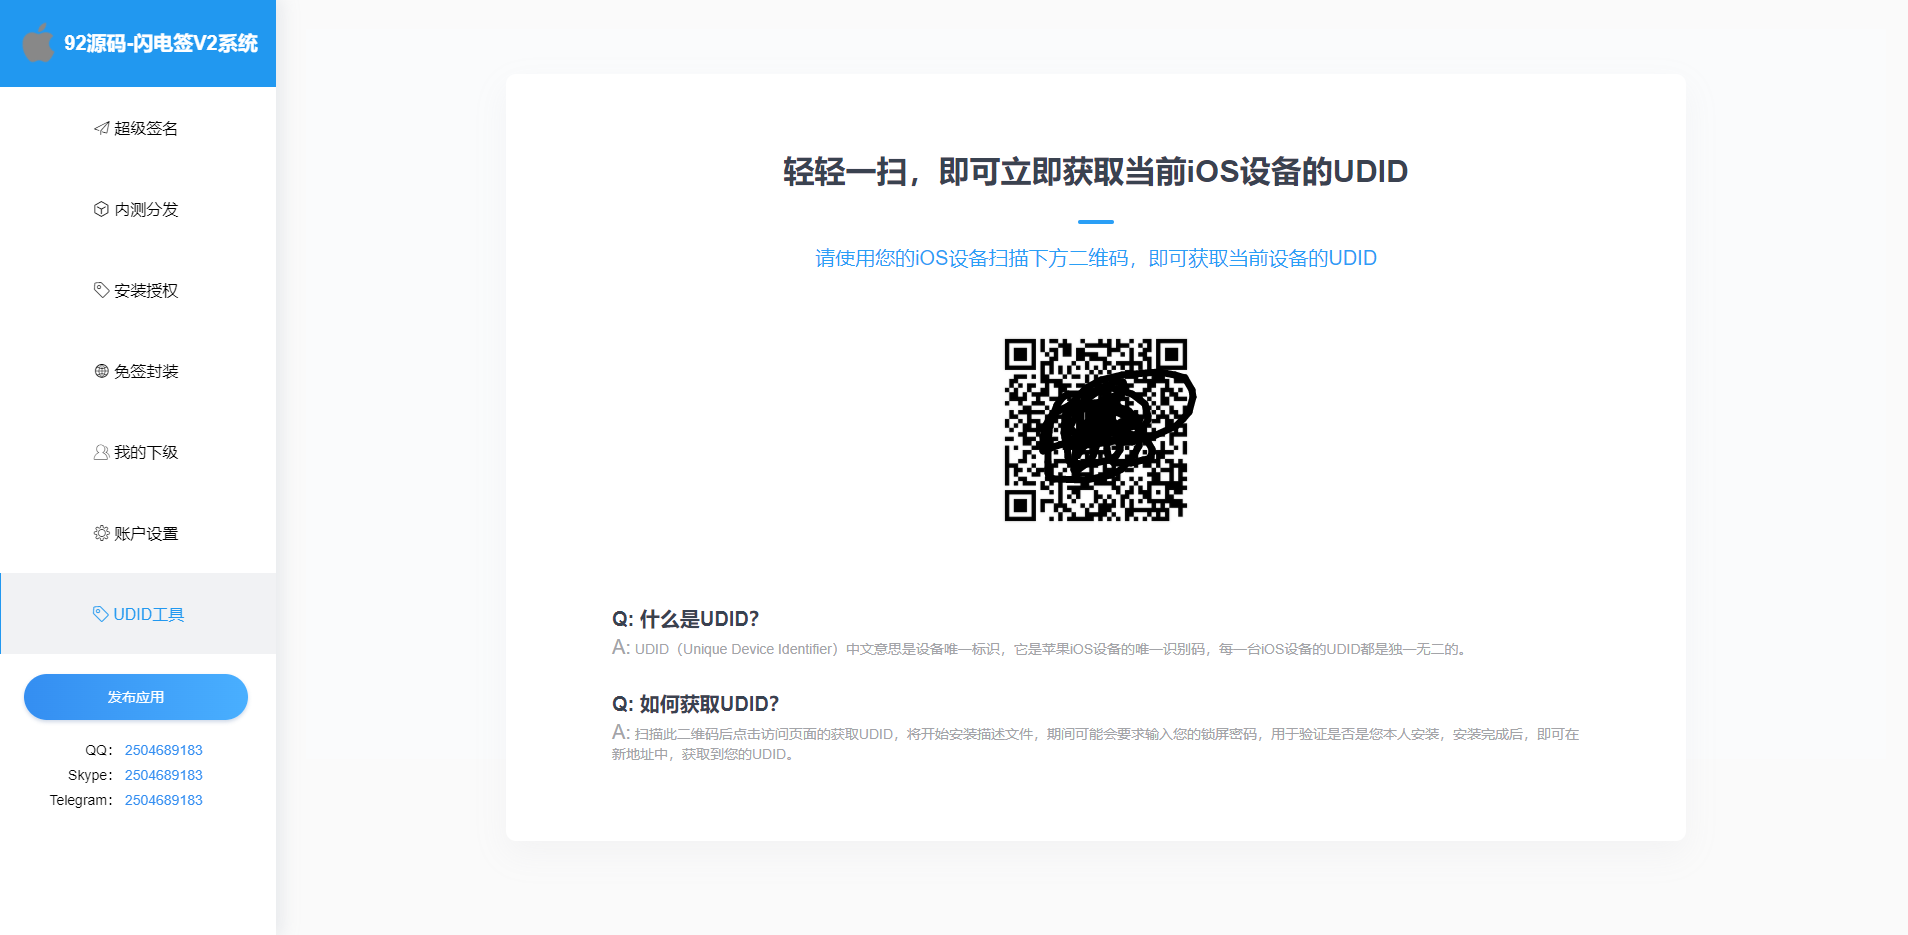
Task: Click the 92源码-闪电签V2系统 title
Action: [161, 43]
